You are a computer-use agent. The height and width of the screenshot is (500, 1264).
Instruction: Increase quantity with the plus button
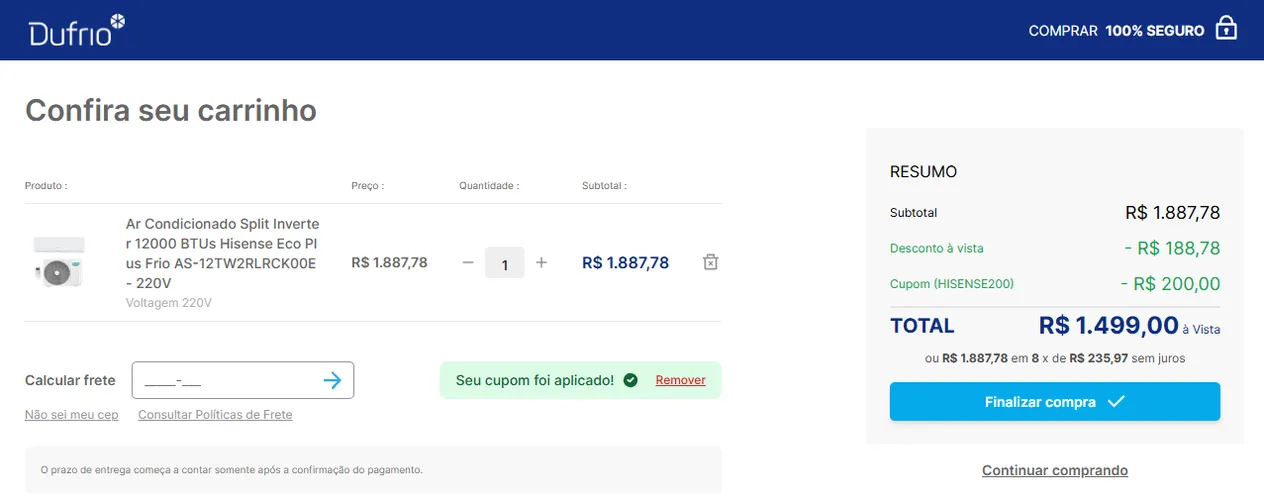541,262
